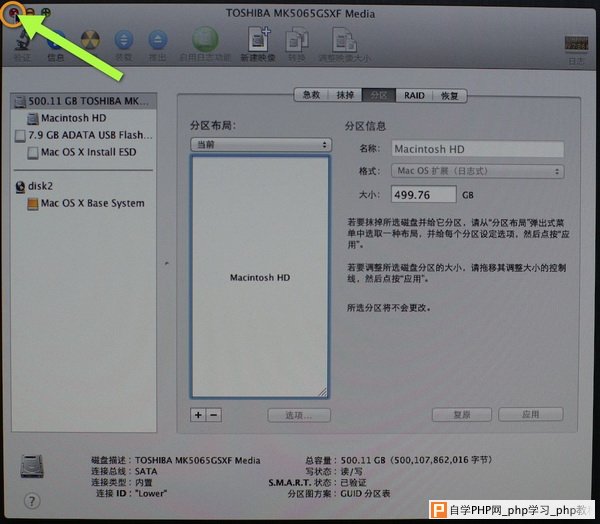Click the hard drive icon beside disk description
600x524 pixels.
pos(32,466)
